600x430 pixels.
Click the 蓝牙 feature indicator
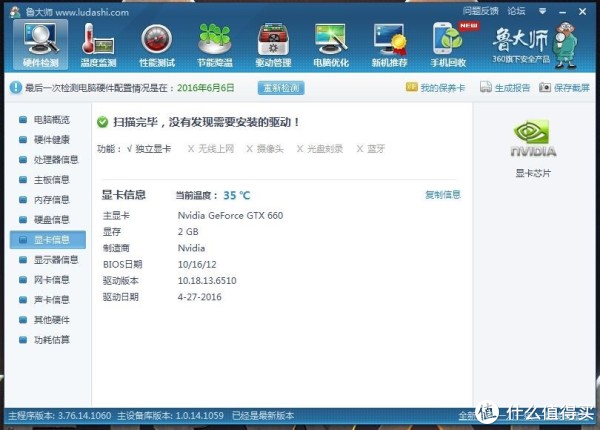click(370, 149)
